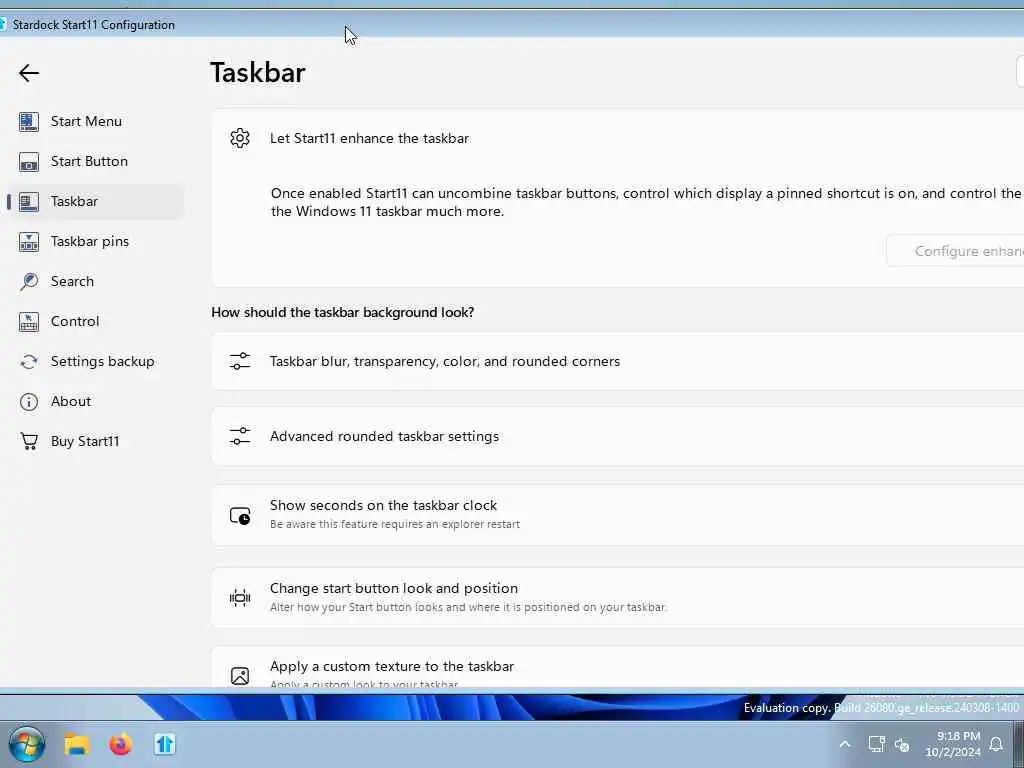The width and height of the screenshot is (1024, 768).
Task: Open the About page
Action: (95, 402)
